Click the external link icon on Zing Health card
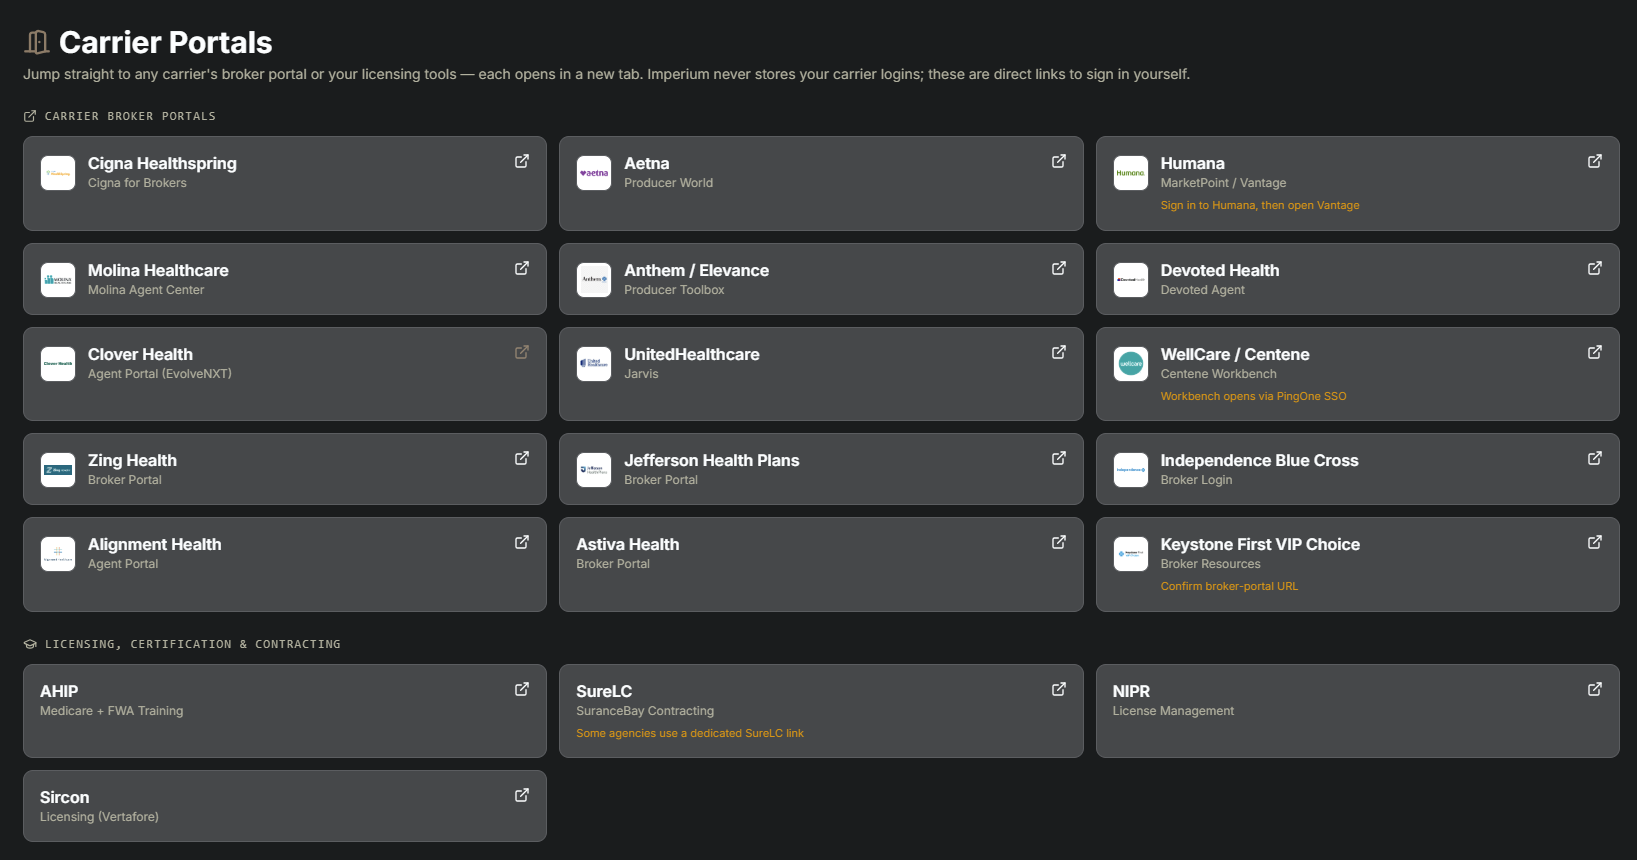This screenshot has height=860, width=1637. (522, 458)
